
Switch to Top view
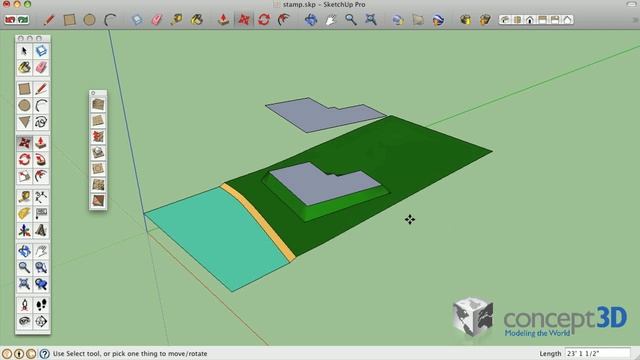pos(518,20)
